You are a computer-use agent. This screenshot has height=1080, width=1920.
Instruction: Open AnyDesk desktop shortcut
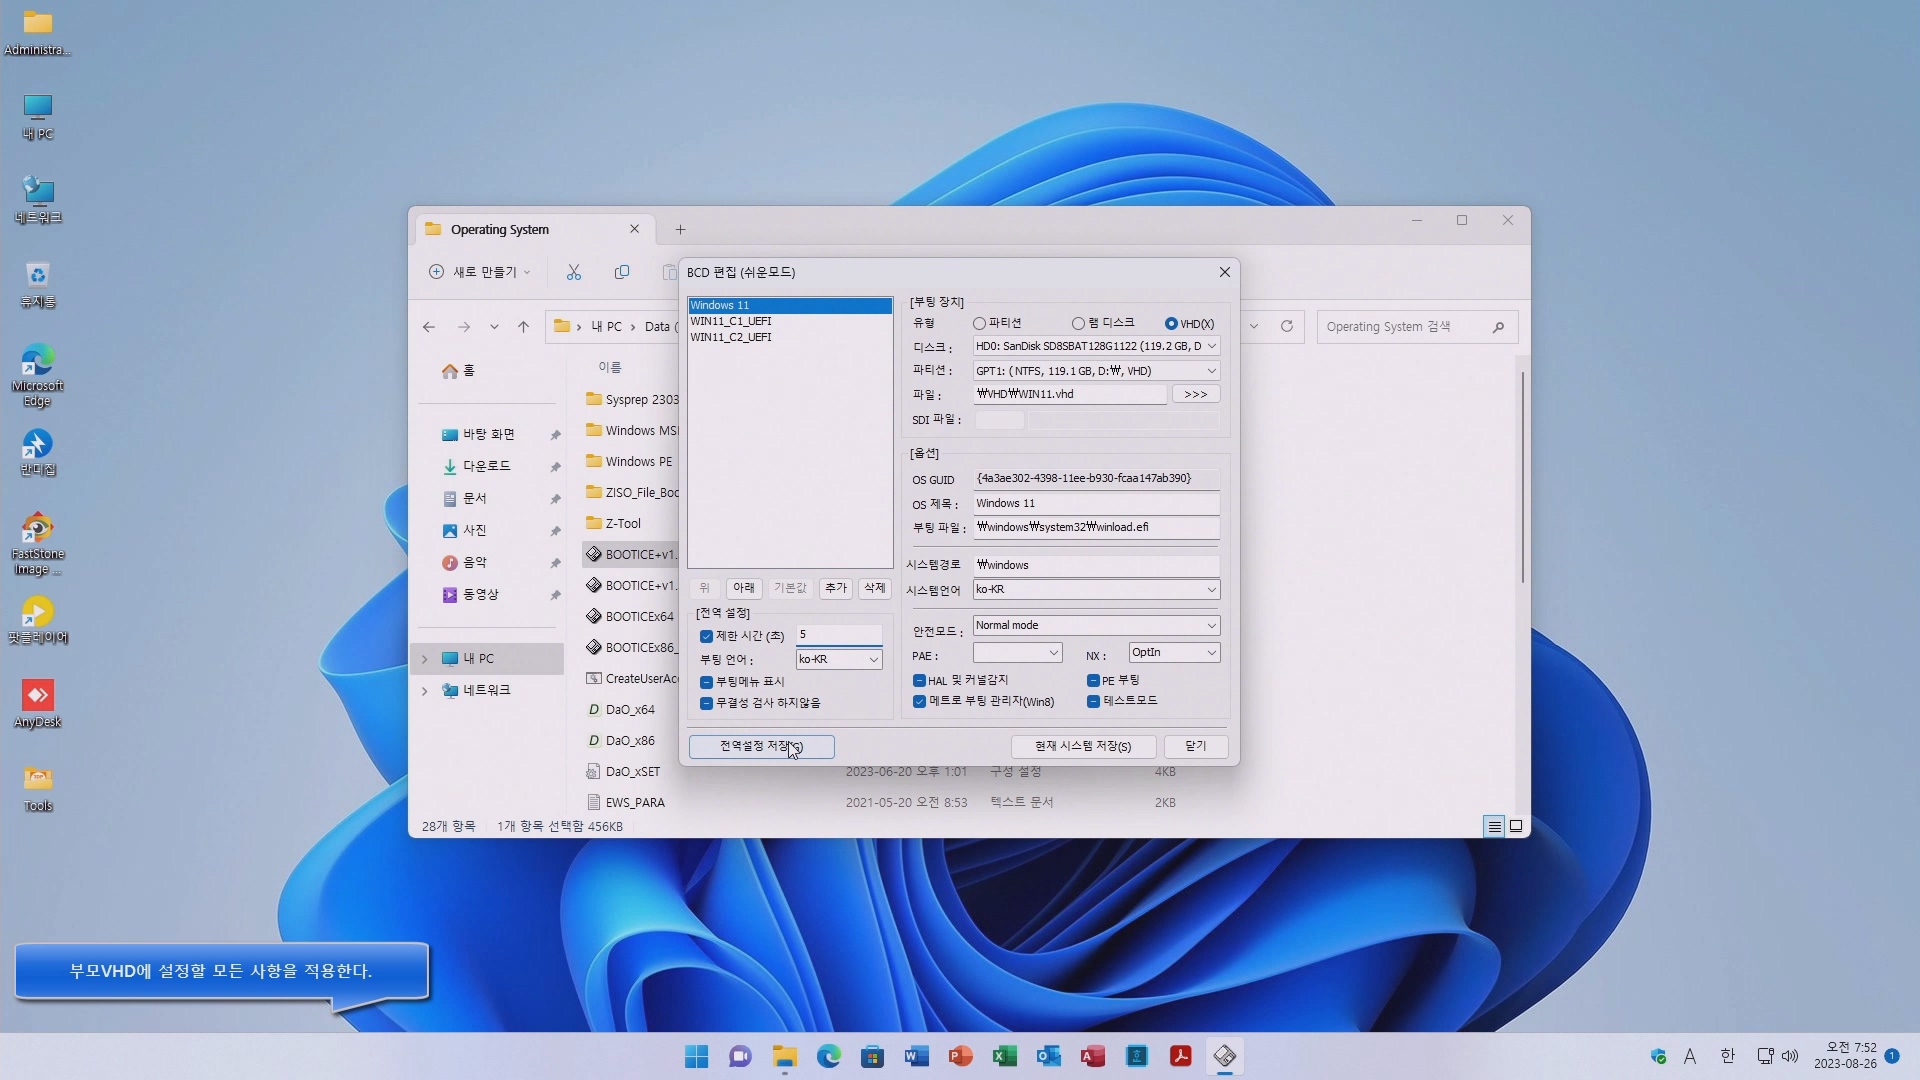pos(37,703)
